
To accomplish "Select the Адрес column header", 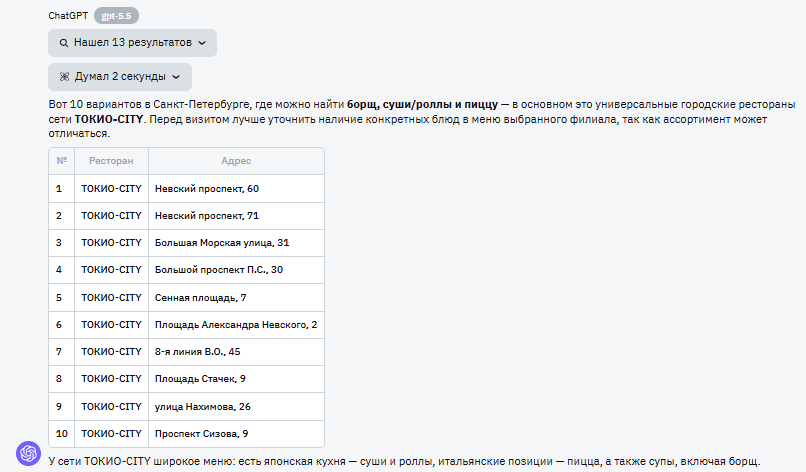I will coord(236,161).
